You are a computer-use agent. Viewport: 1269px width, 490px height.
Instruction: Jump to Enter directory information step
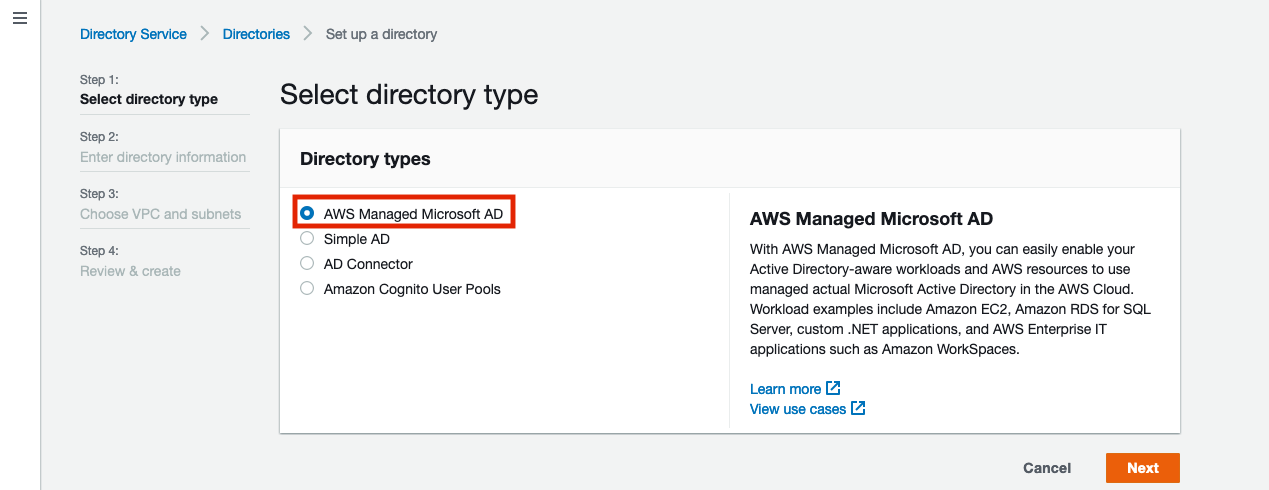pos(163,157)
